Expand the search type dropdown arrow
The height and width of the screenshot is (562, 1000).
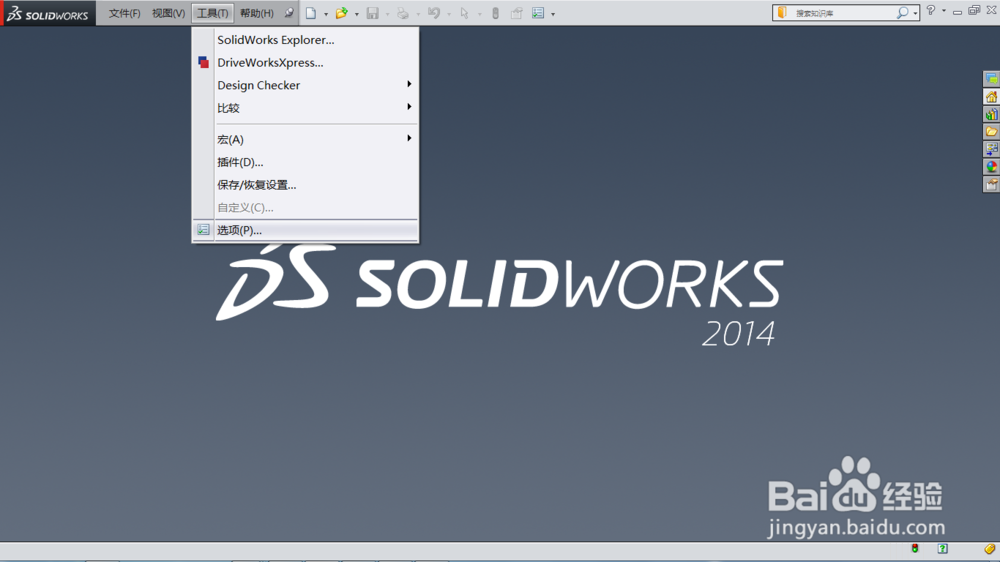tap(915, 13)
